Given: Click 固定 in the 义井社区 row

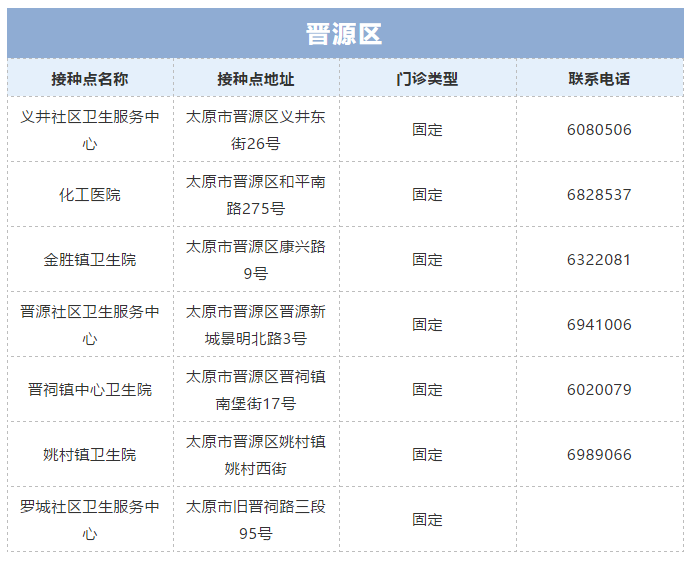Looking at the screenshot, I should coord(427,130).
